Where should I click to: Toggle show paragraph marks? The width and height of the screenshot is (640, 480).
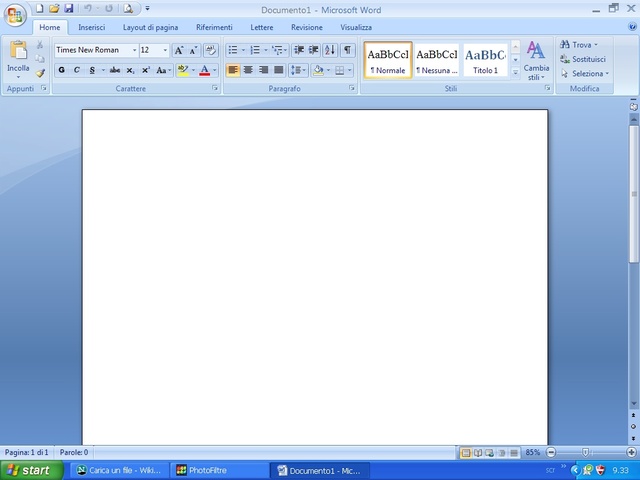point(347,50)
